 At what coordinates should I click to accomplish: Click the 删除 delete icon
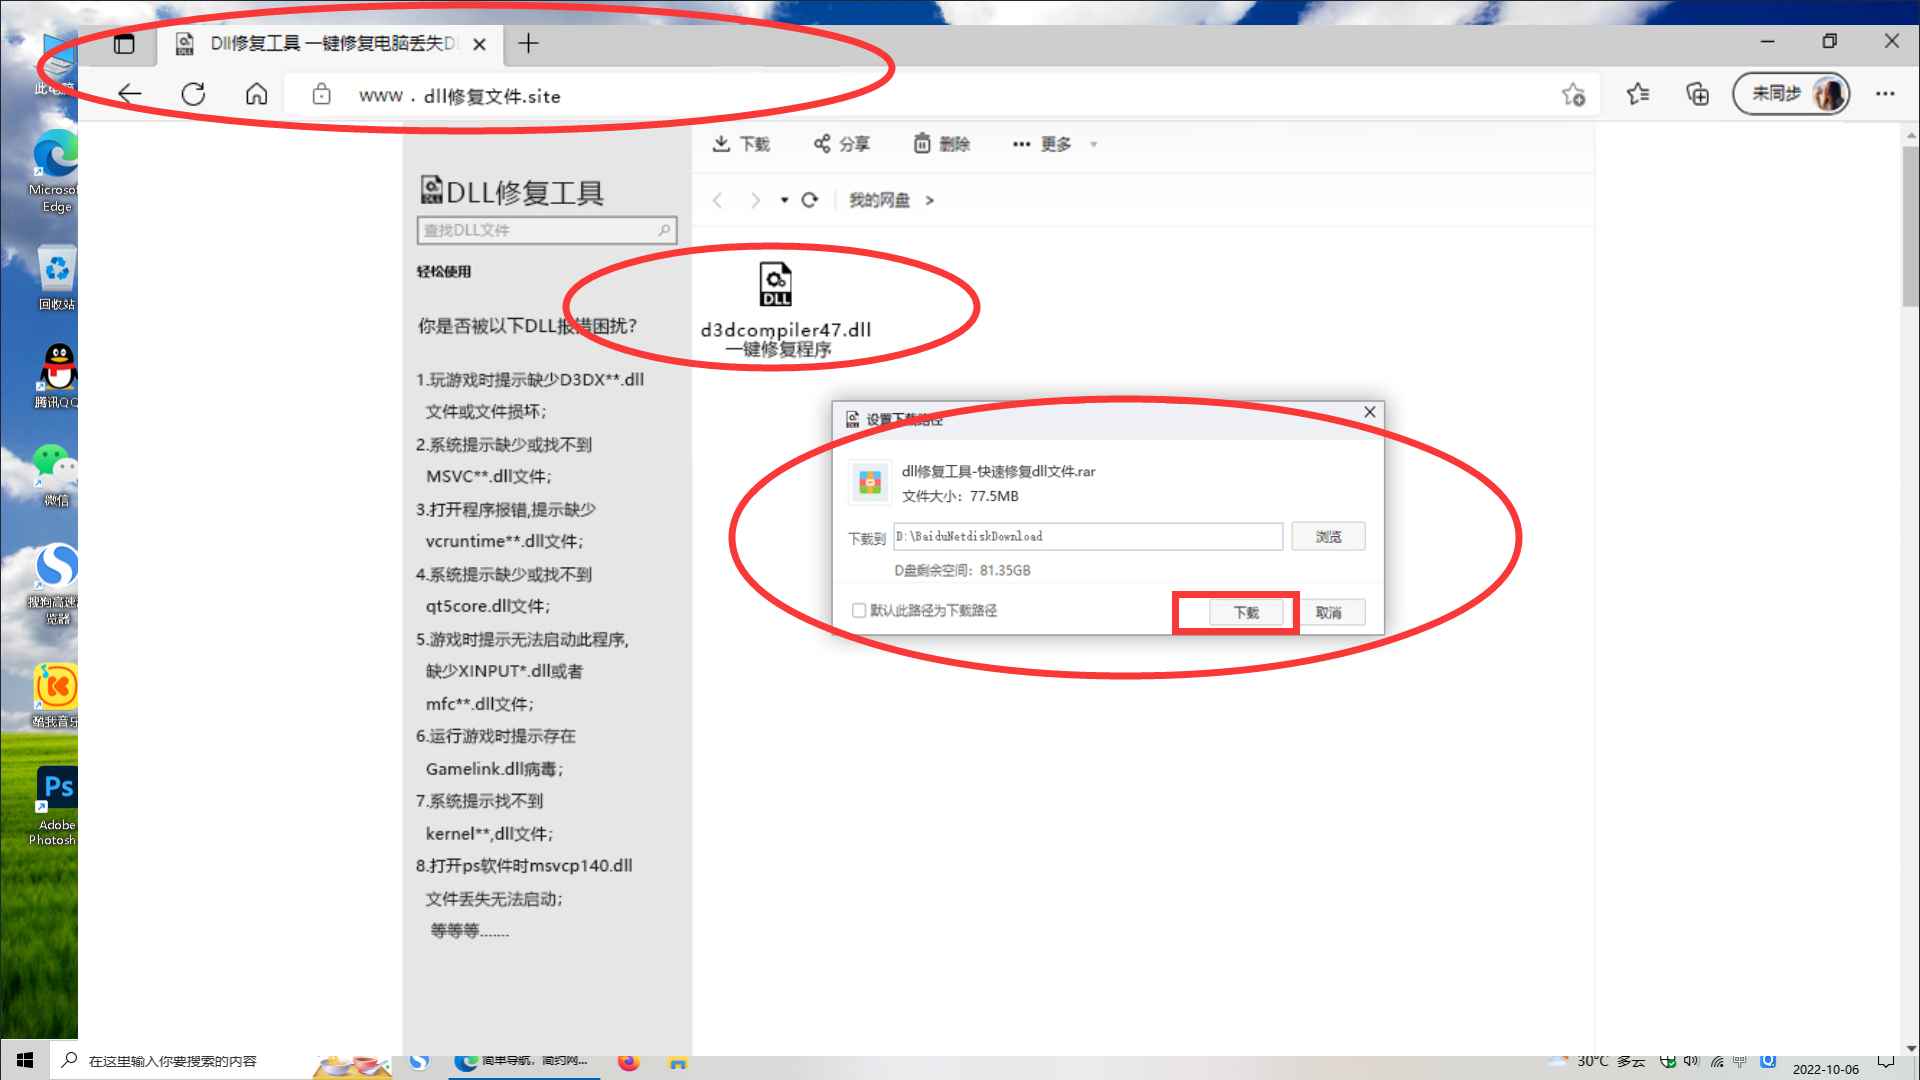[x=922, y=143]
